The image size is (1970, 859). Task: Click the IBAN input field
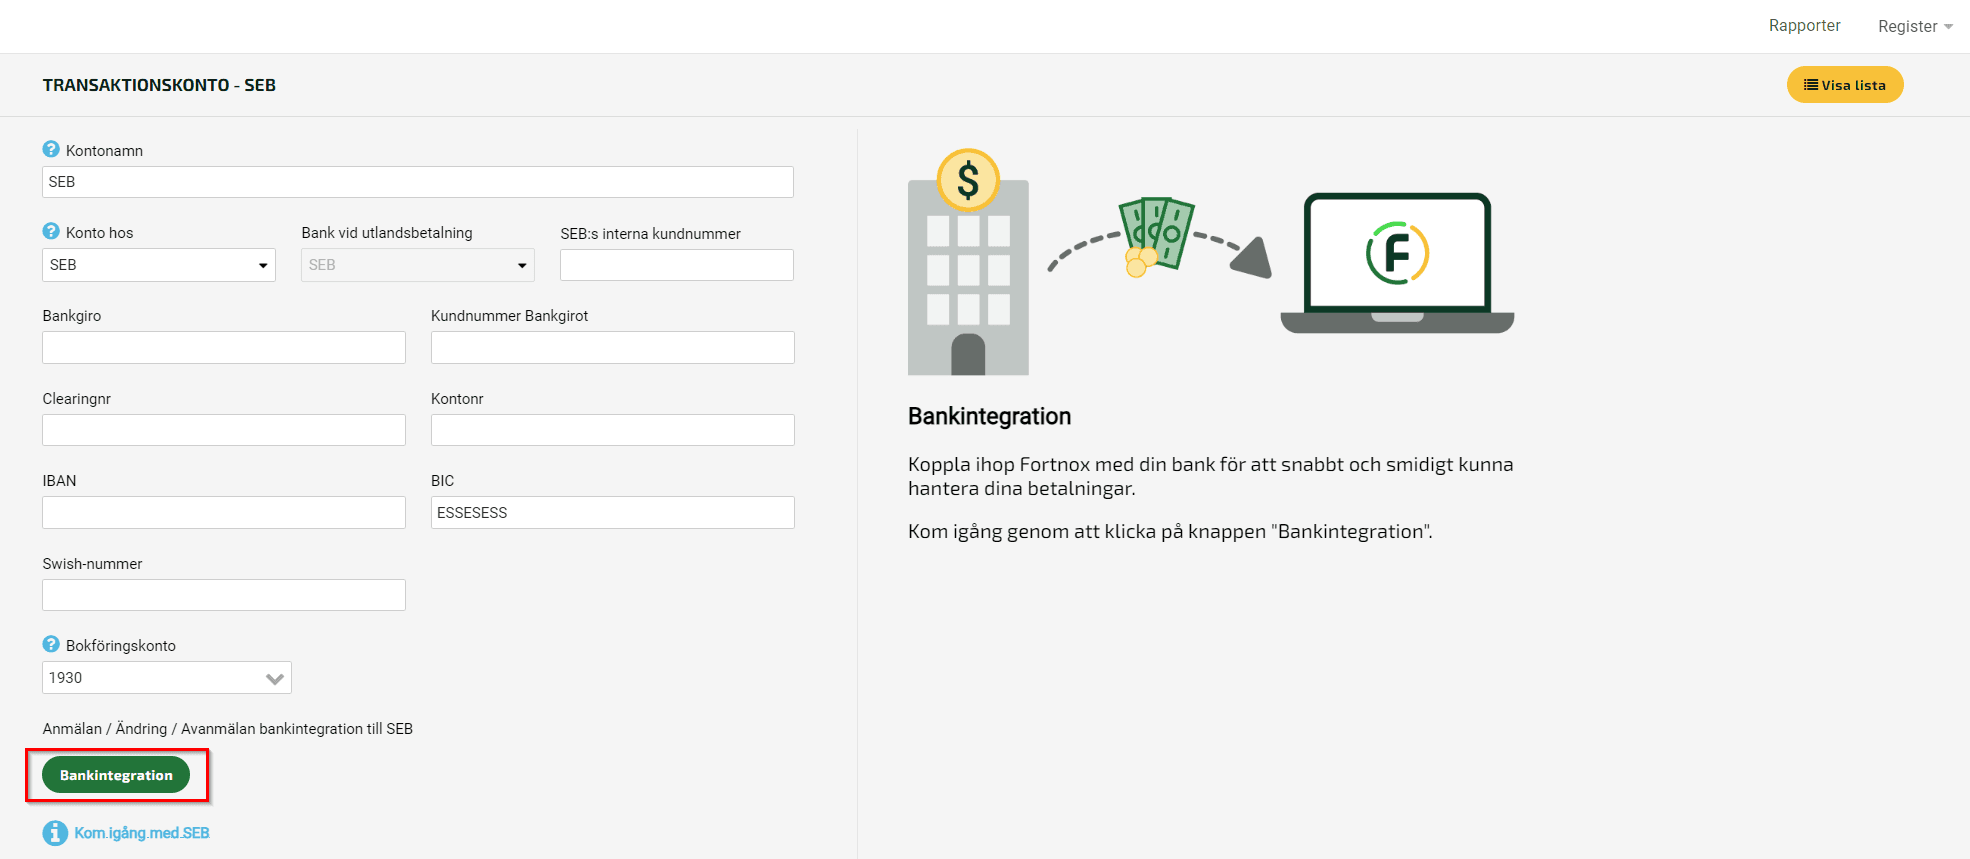pos(224,512)
